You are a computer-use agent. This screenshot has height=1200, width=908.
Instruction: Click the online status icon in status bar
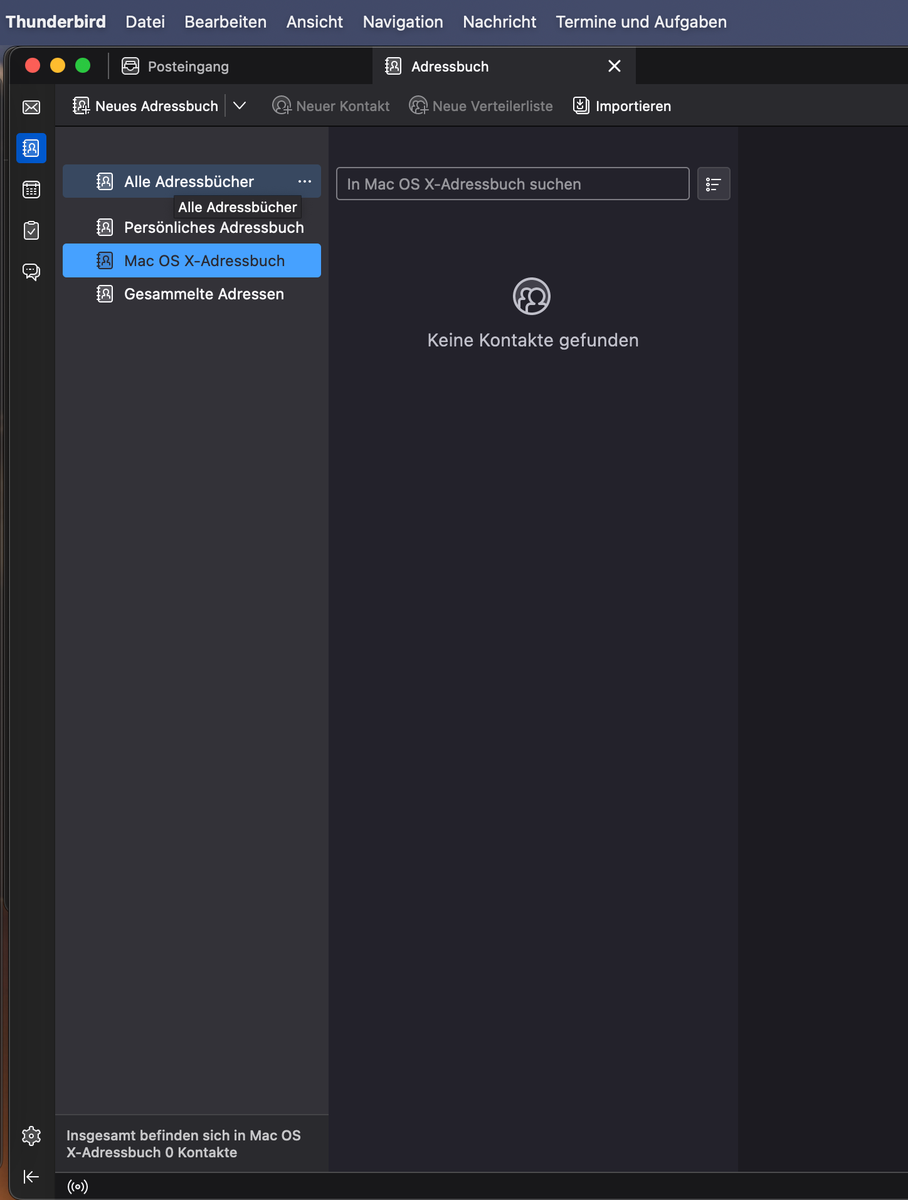[x=77, y=1187]
